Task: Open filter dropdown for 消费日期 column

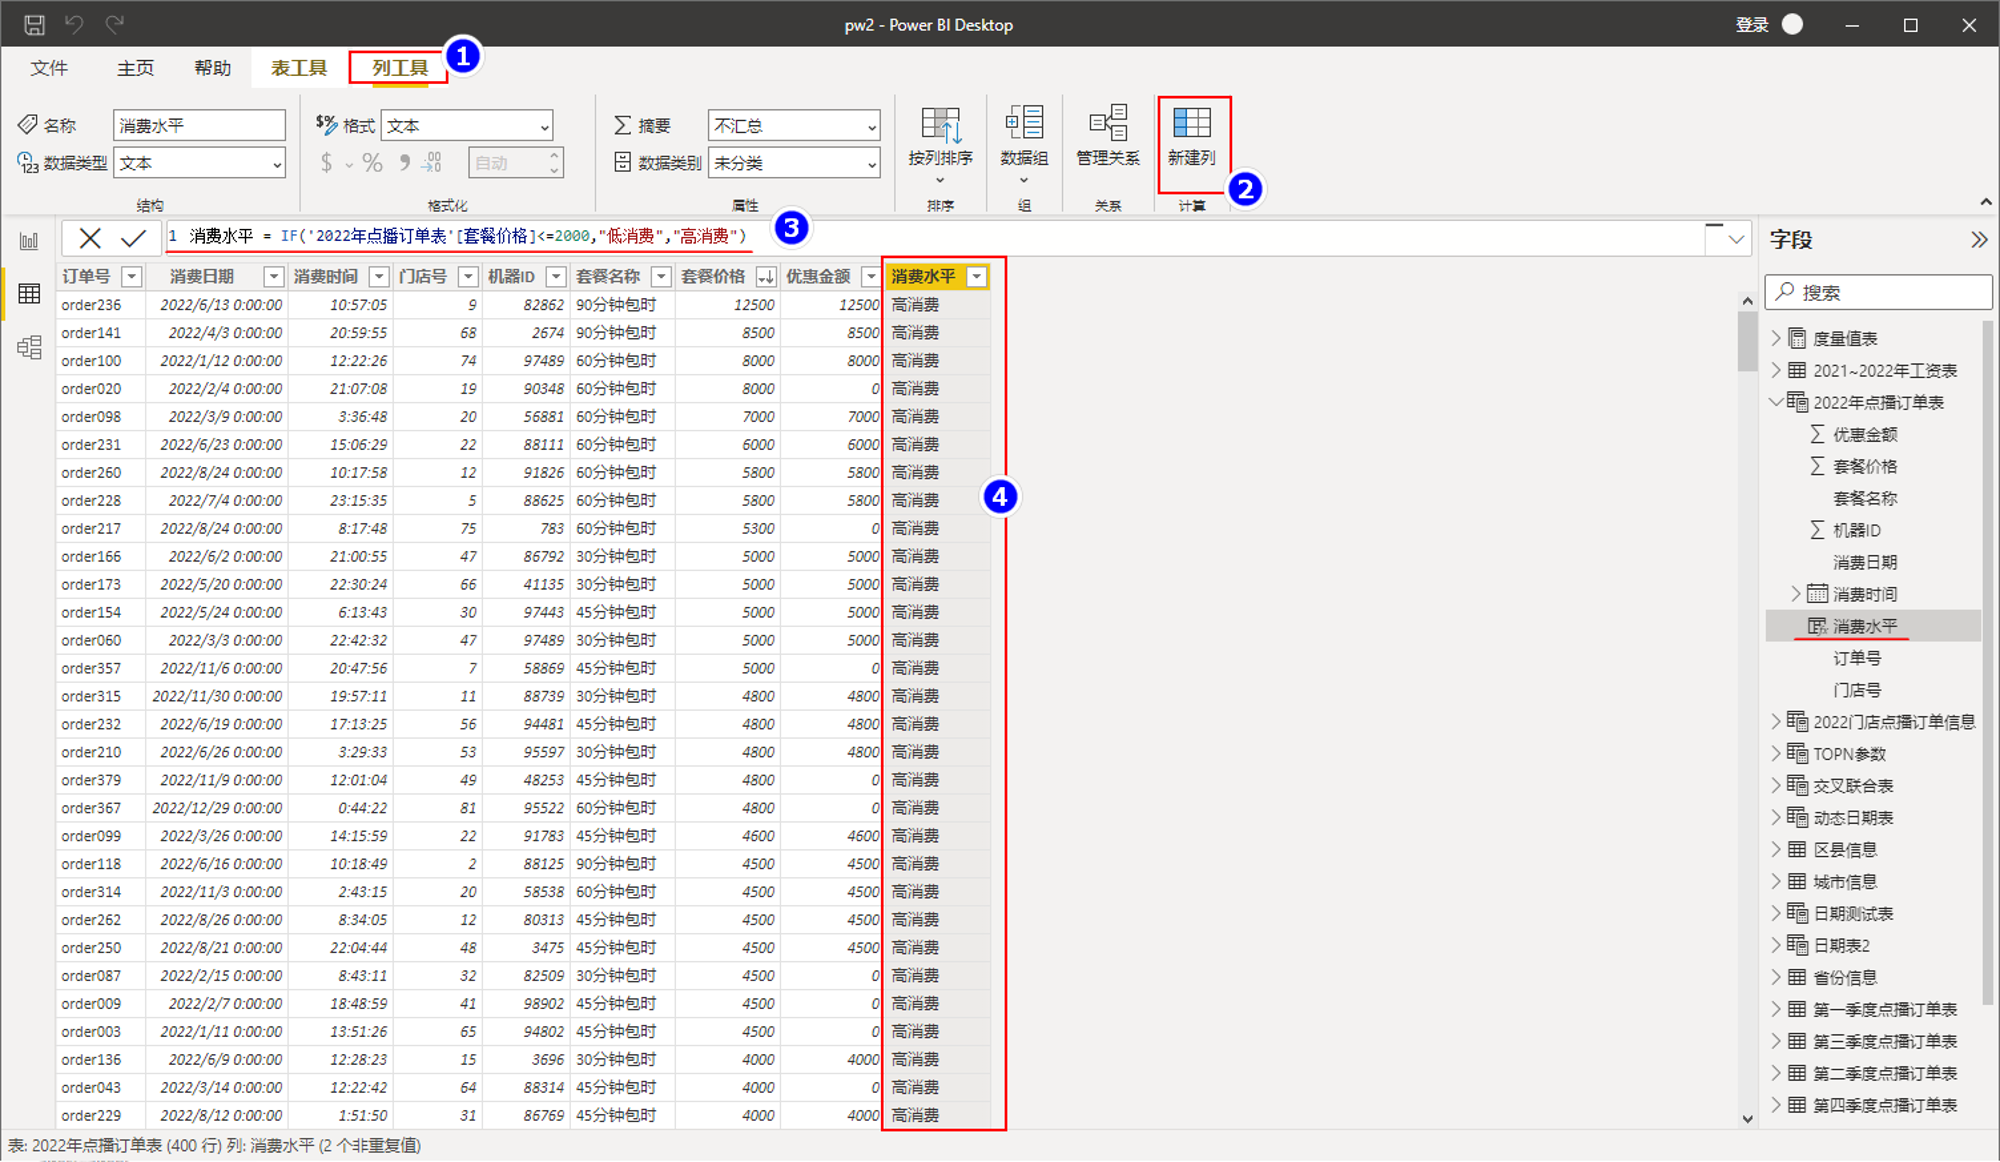Action: 273,276
